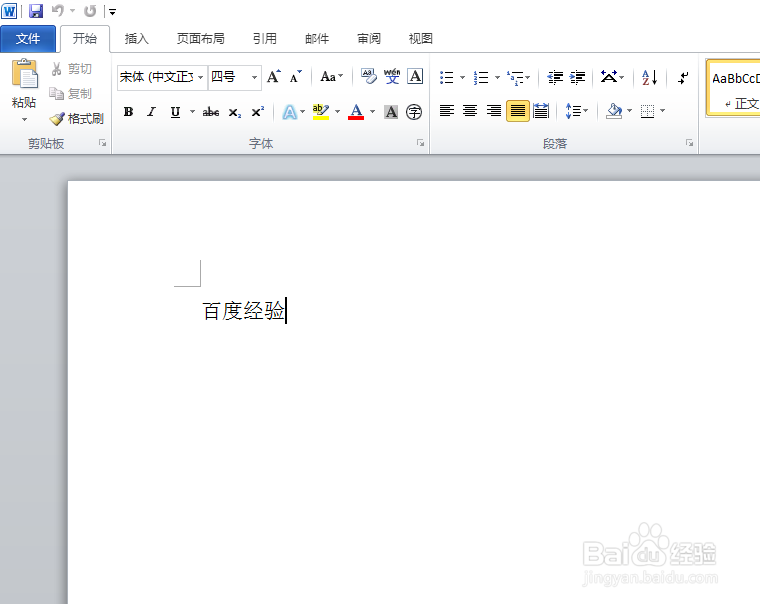
Task: Align text right
Action: point(493,111)
